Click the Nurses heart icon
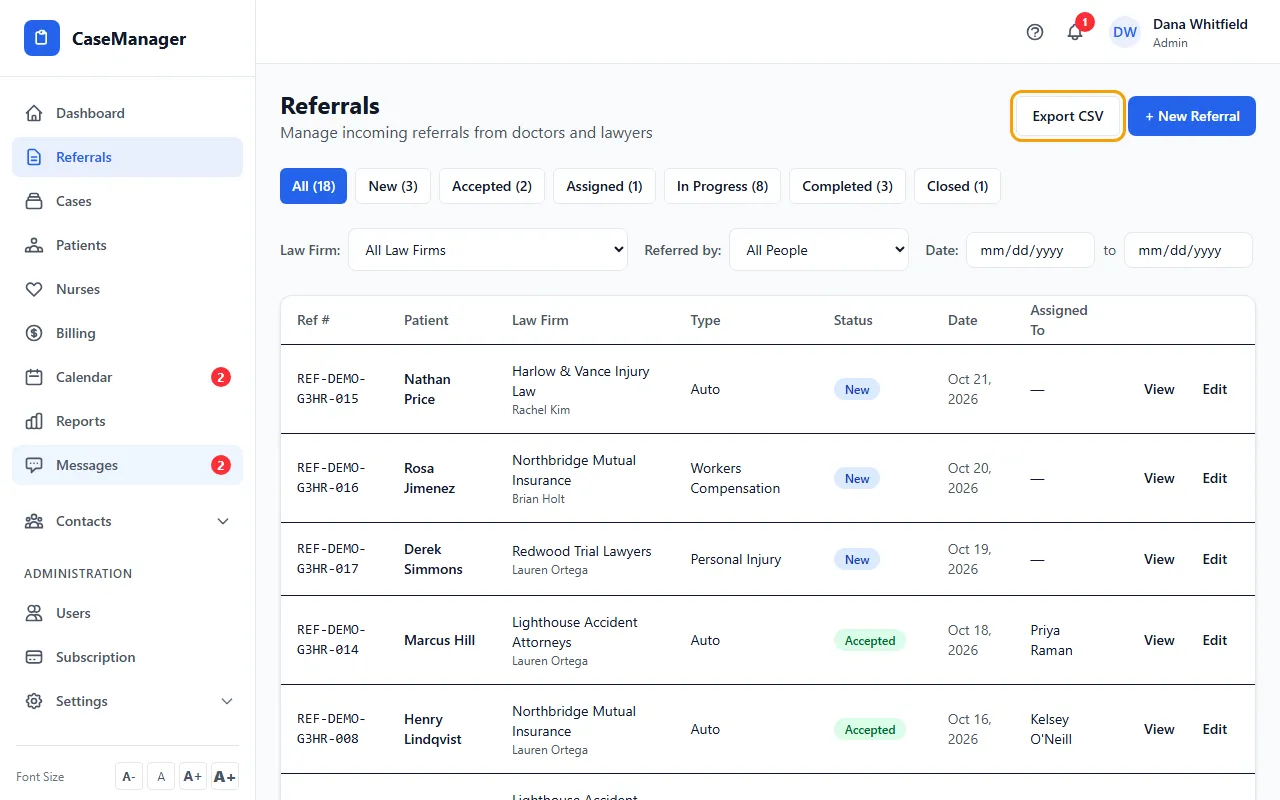 34,289
